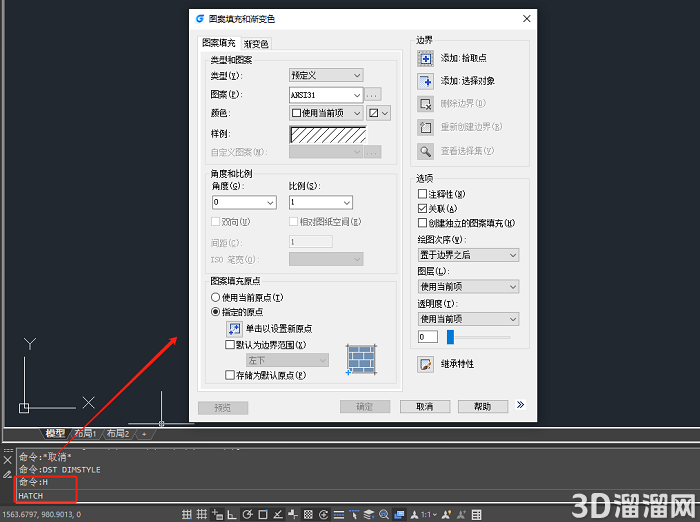The image size is (700, 522).
Task: Add new layout with plus tab
Action: 144,434
